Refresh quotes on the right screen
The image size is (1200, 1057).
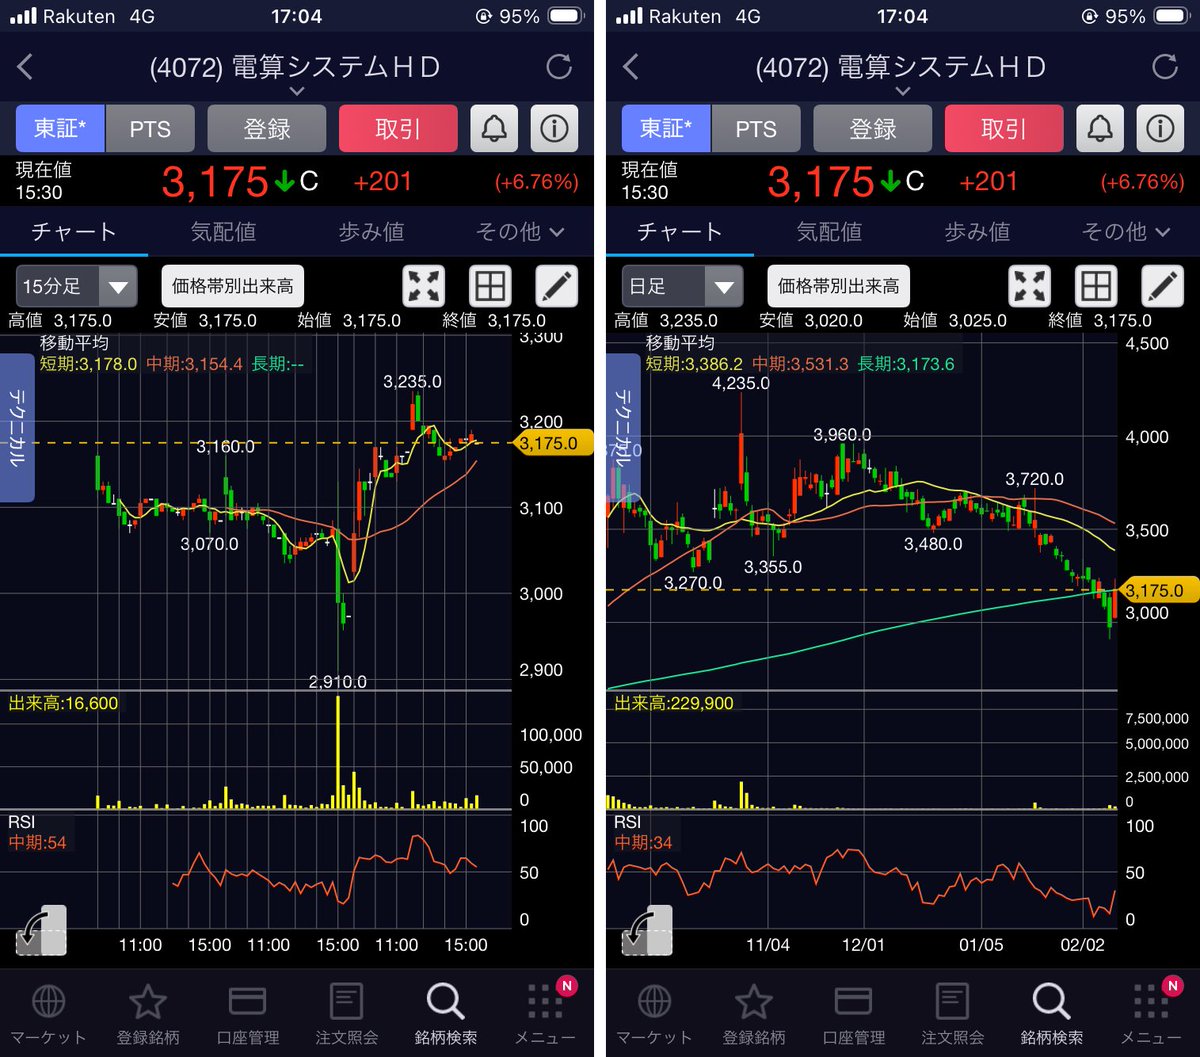tap(1165, 67)
